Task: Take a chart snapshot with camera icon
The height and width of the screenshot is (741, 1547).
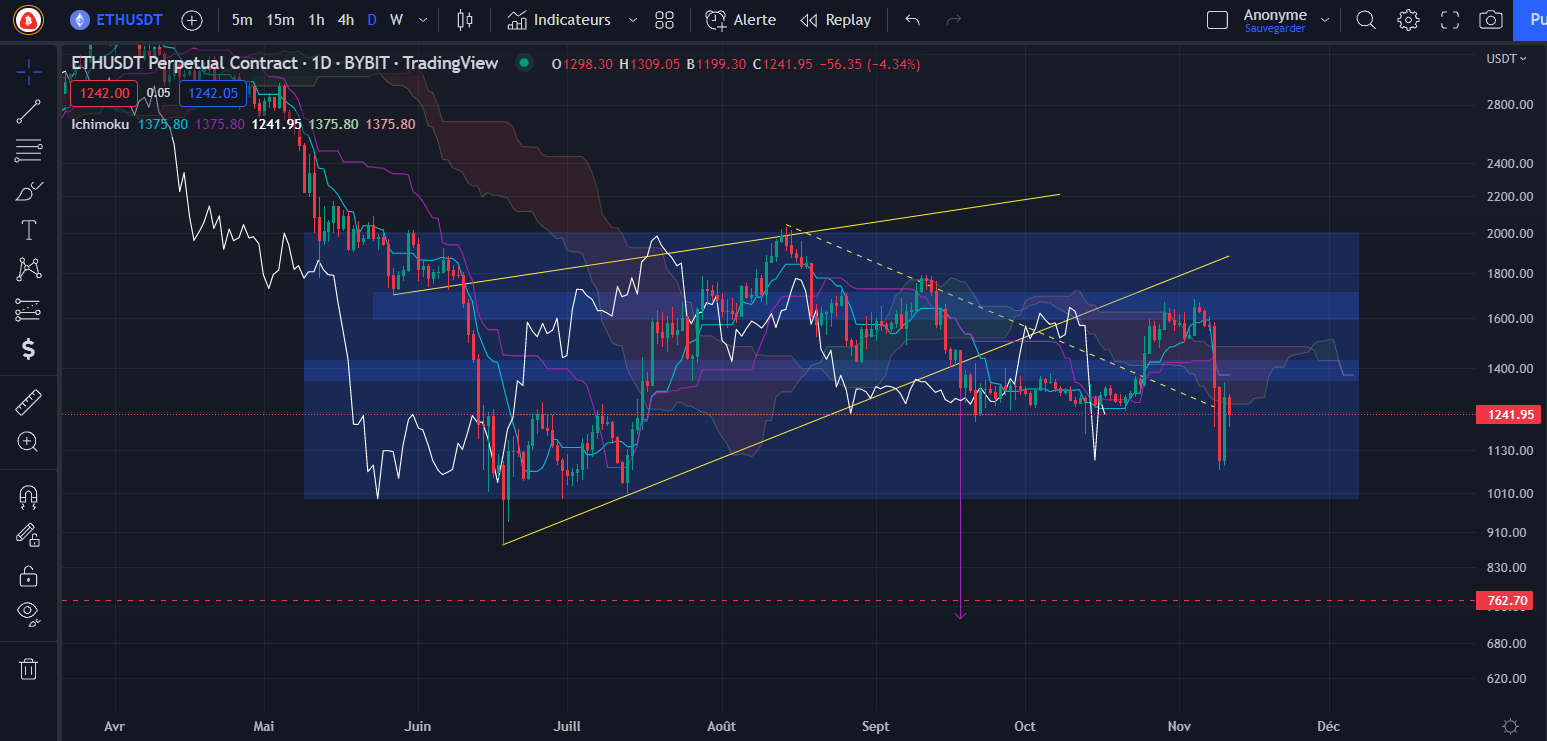Action: 1490,20
